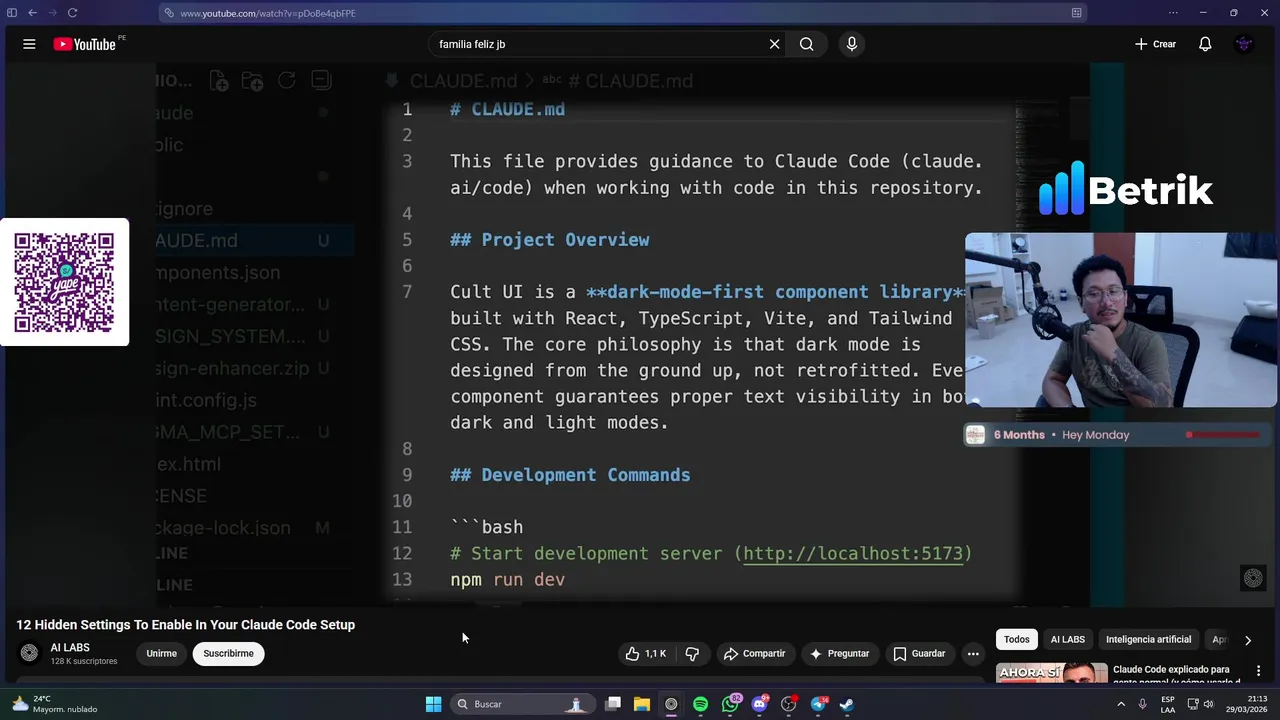Open the Windows Start menu
1280x720 pixels.
coord(433,704)
